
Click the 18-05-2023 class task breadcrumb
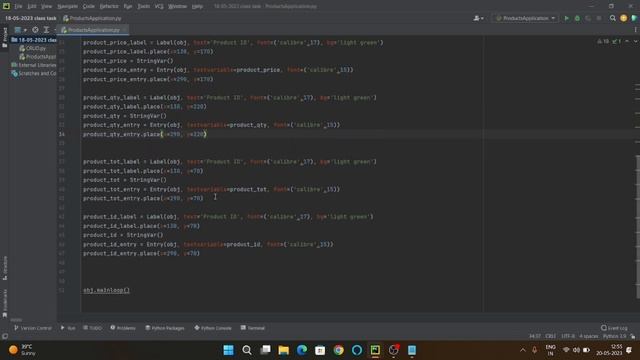point(31,18)
